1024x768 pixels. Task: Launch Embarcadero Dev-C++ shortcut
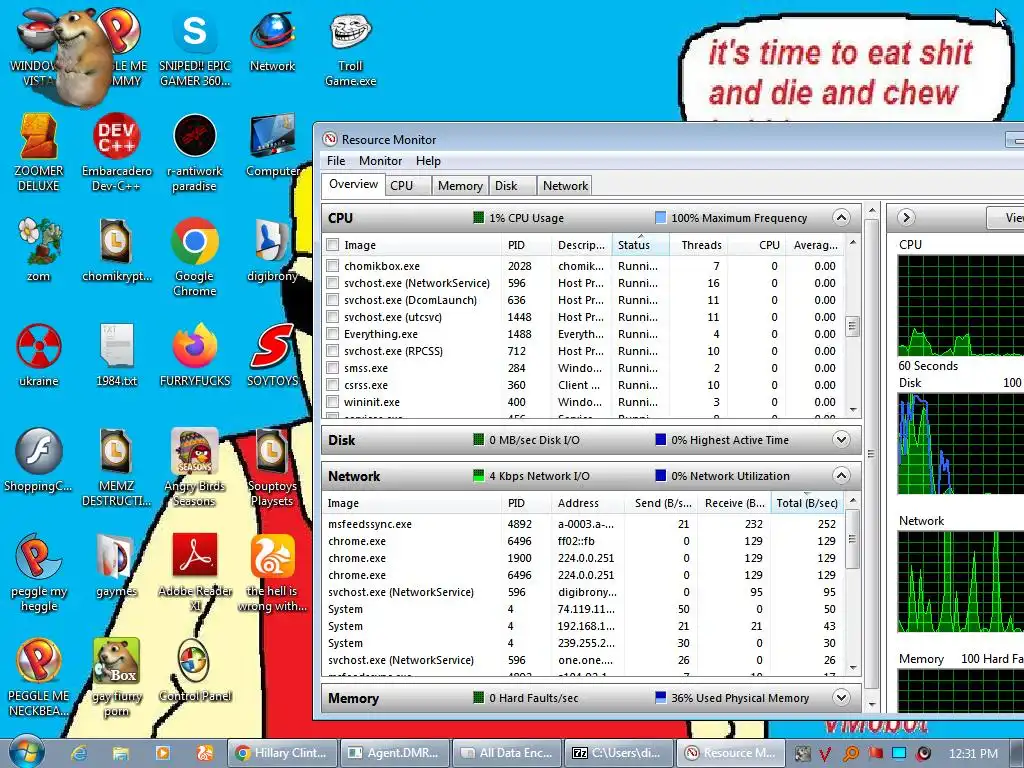pos(116,154)
